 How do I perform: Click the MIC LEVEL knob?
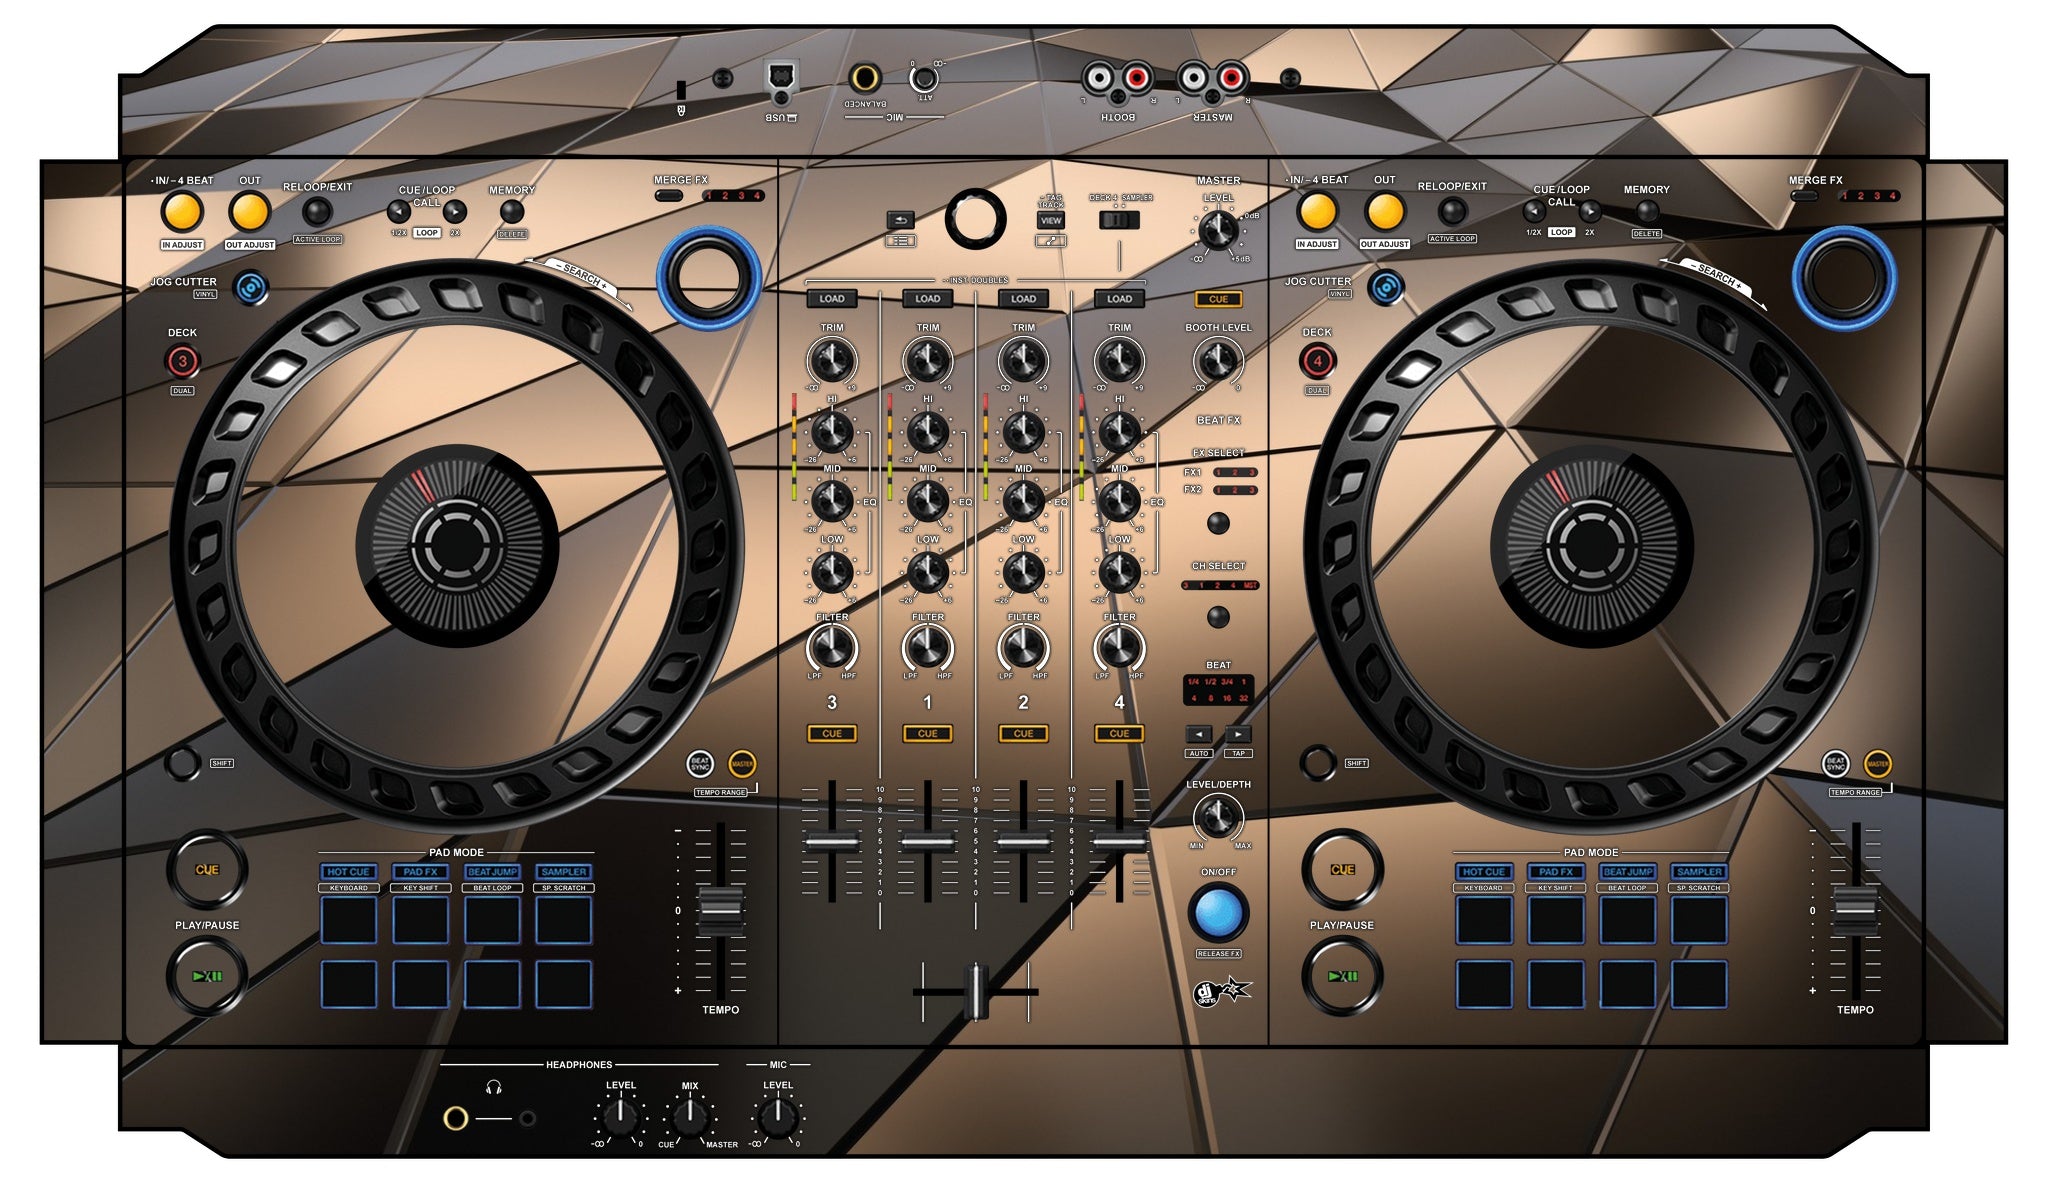pyautogui.click(x=778, y=1117)
